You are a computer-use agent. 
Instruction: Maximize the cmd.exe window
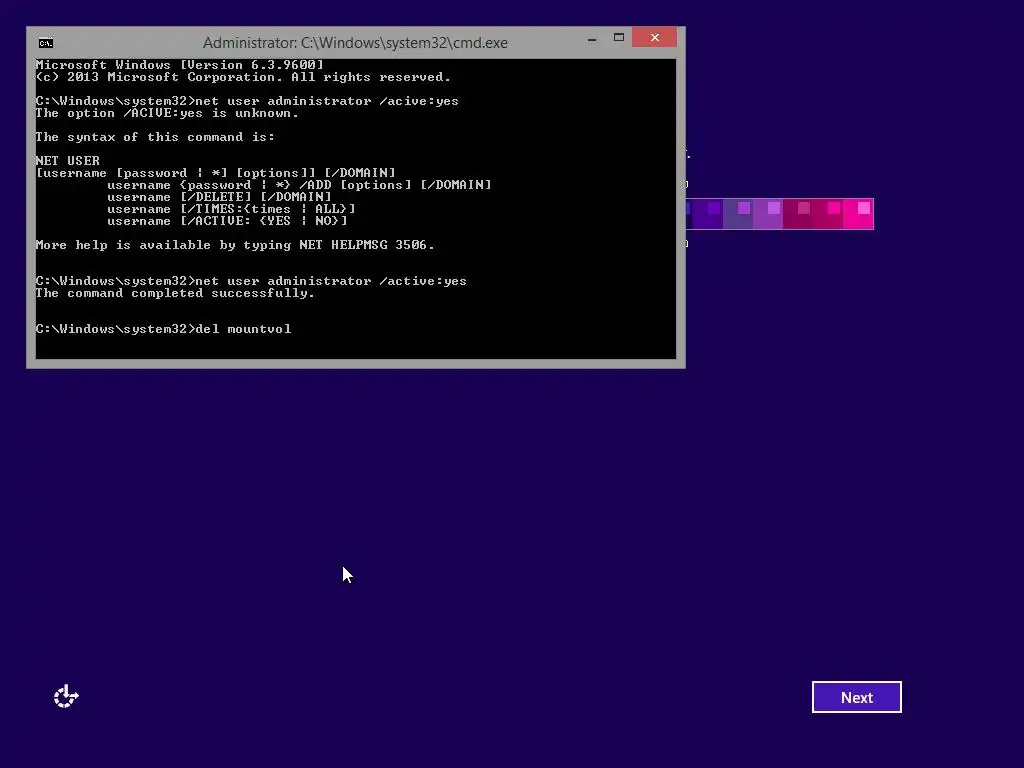click(618, 38)
